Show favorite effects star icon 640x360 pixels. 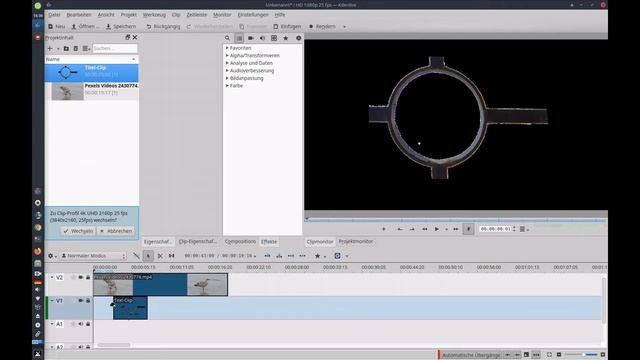[x=286, y=38]
